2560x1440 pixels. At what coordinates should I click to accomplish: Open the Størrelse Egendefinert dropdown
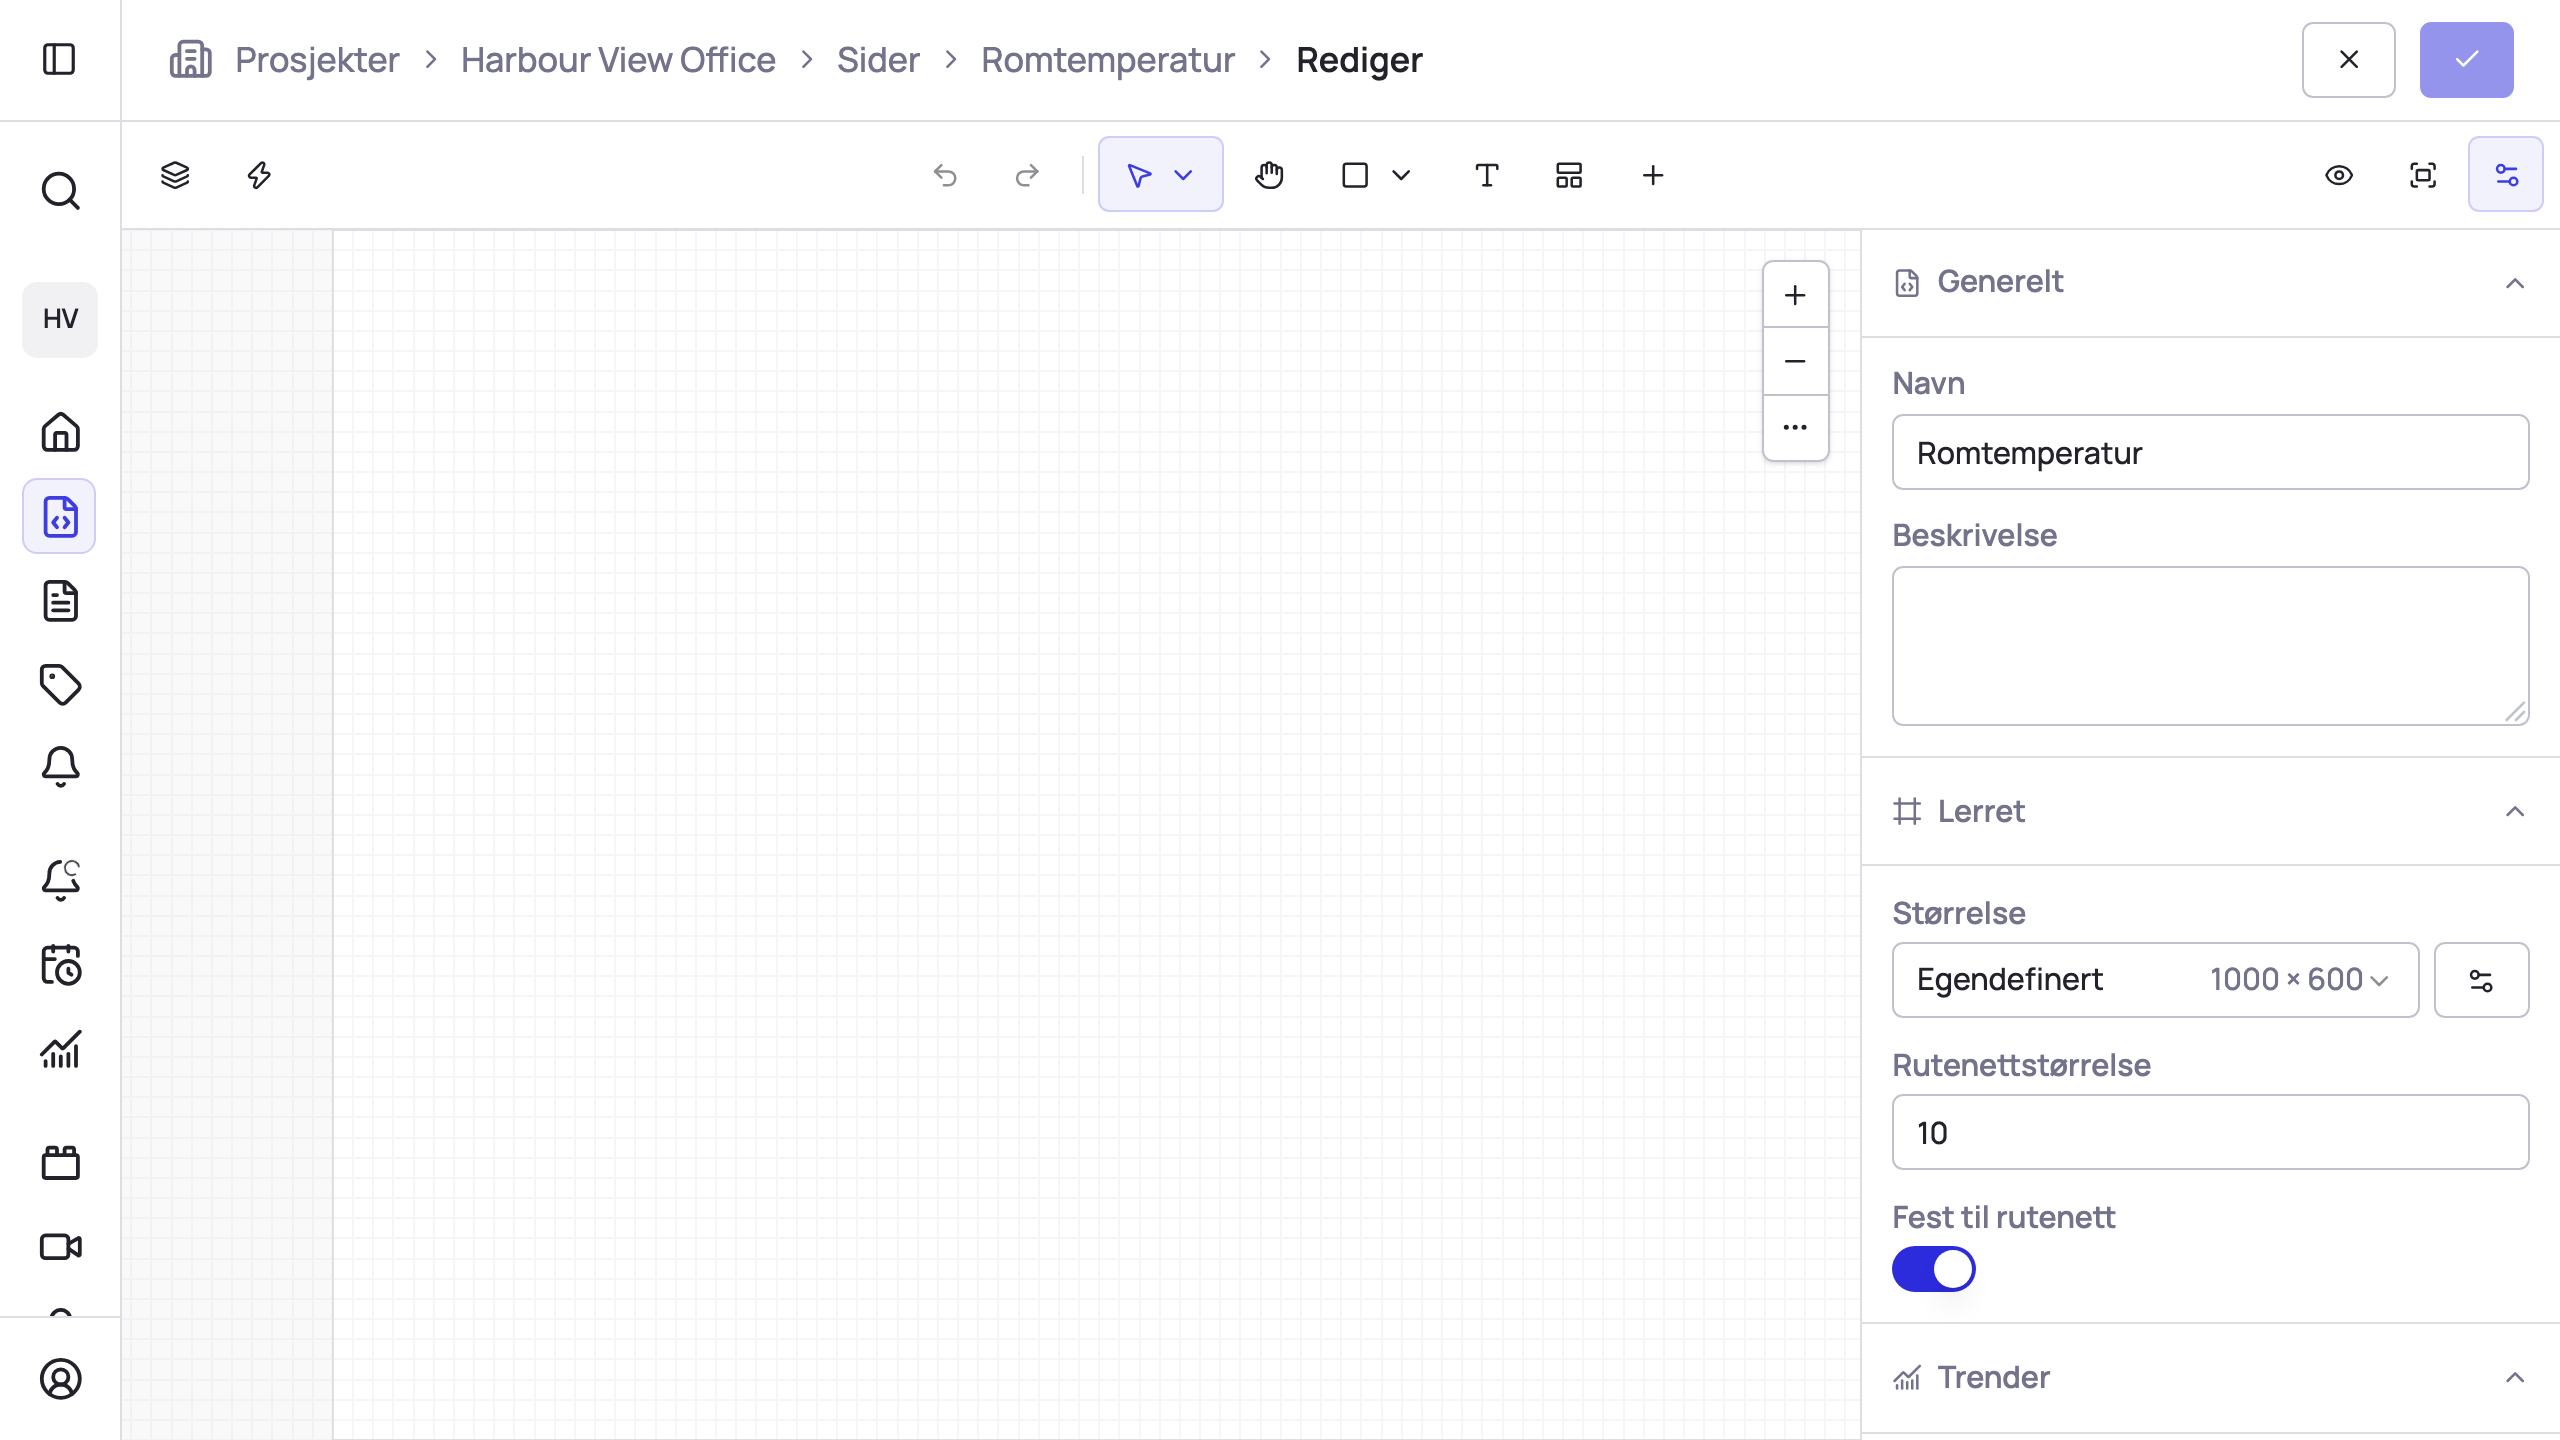pyautogui.click(x=2155, y=980)
